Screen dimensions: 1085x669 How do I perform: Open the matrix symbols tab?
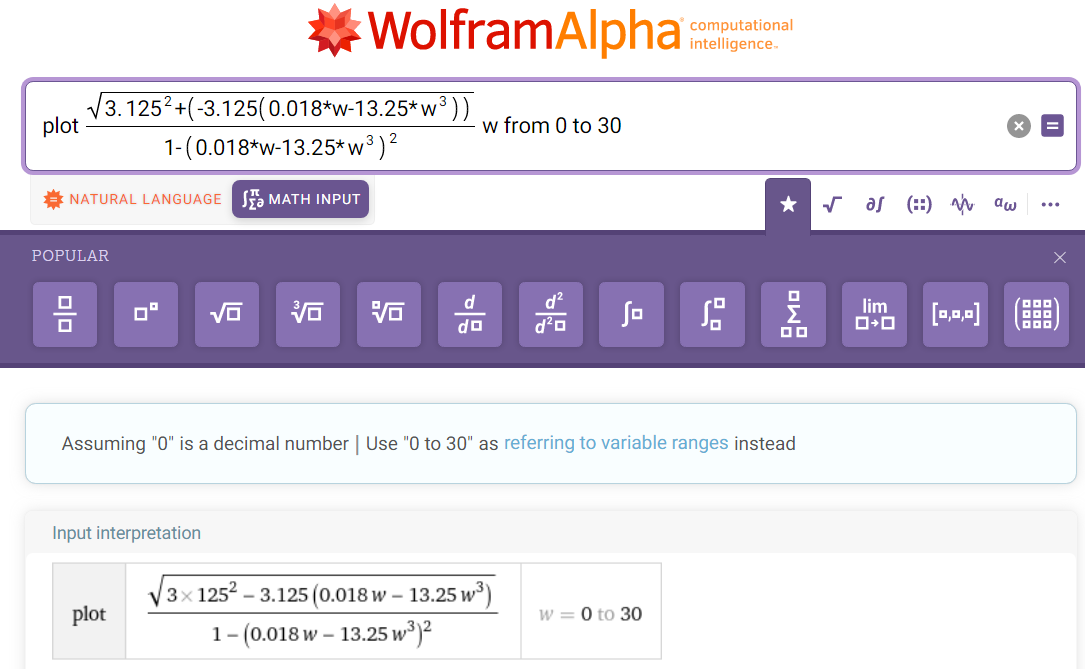(919, 205)
